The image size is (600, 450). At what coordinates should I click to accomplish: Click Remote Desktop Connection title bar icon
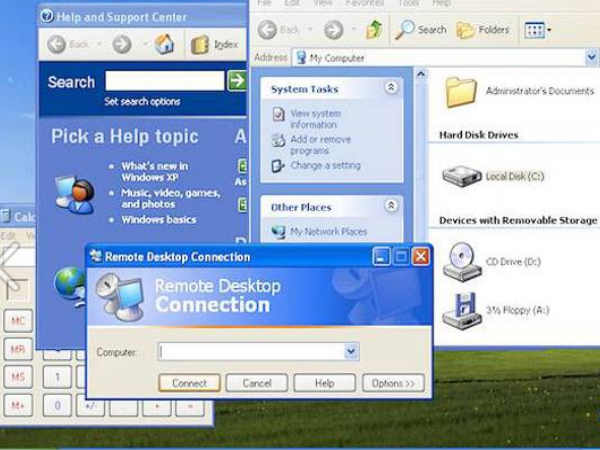point(96,256)
